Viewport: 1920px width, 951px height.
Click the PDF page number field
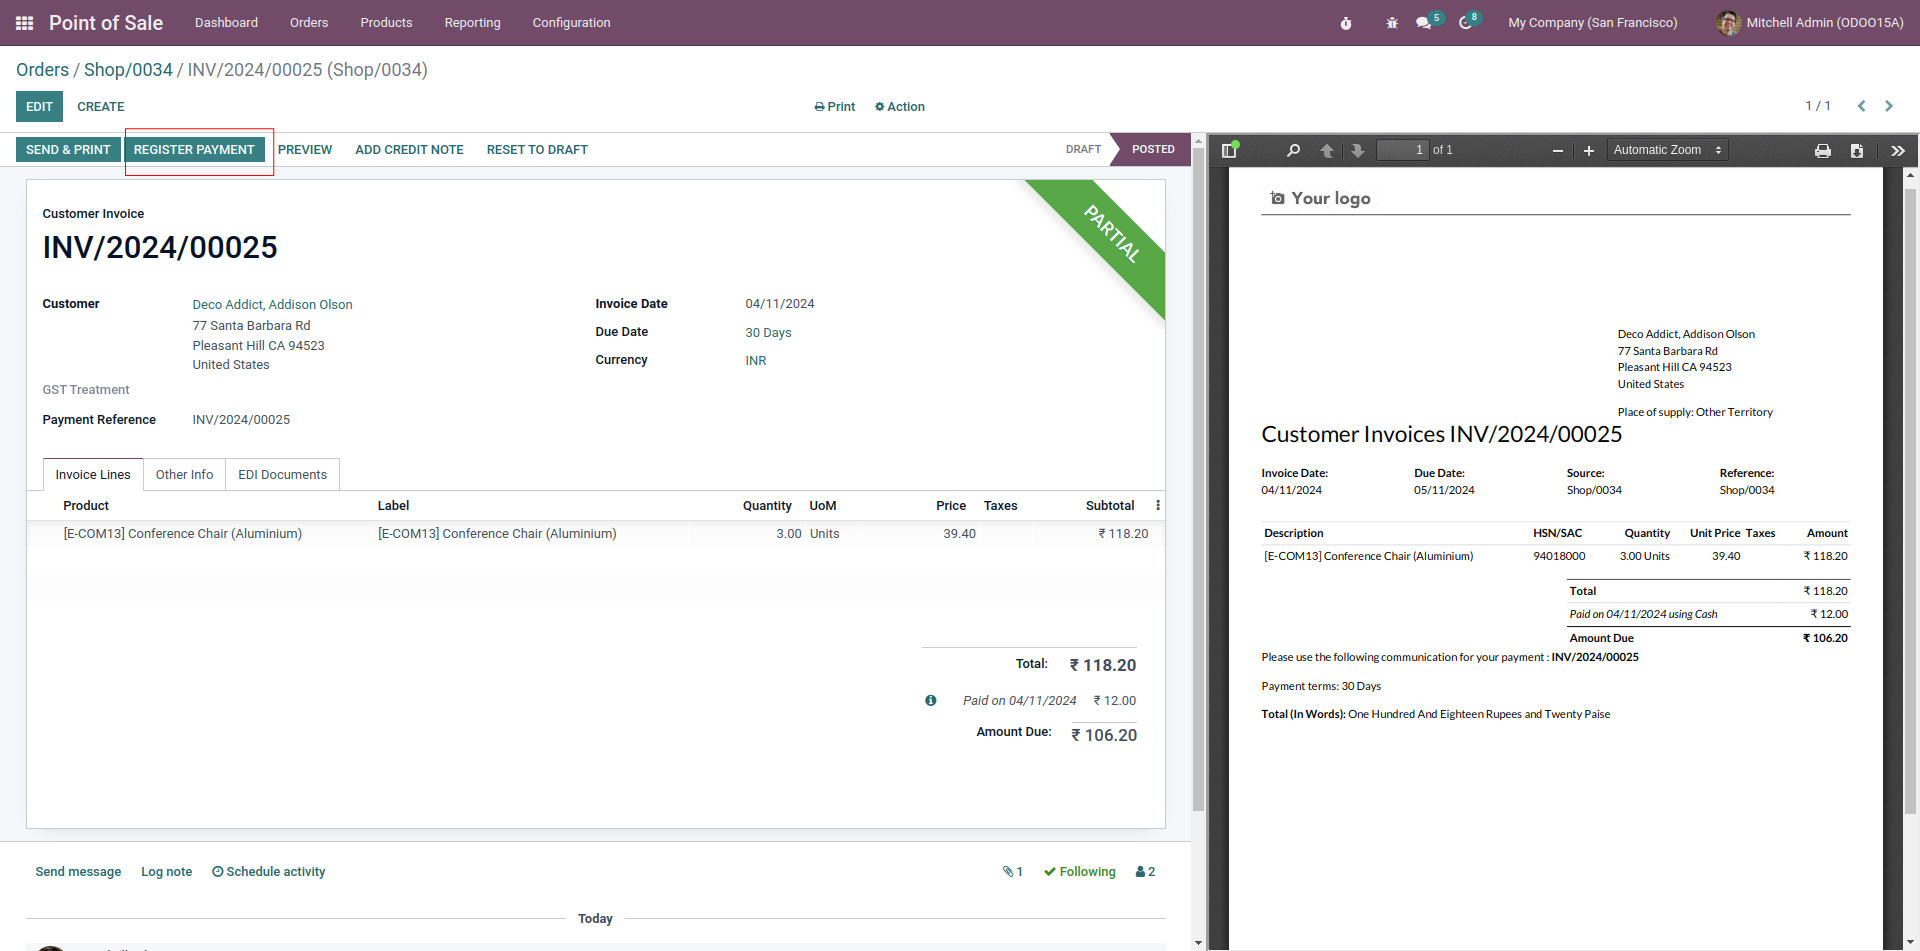[x=1402, y=150]
